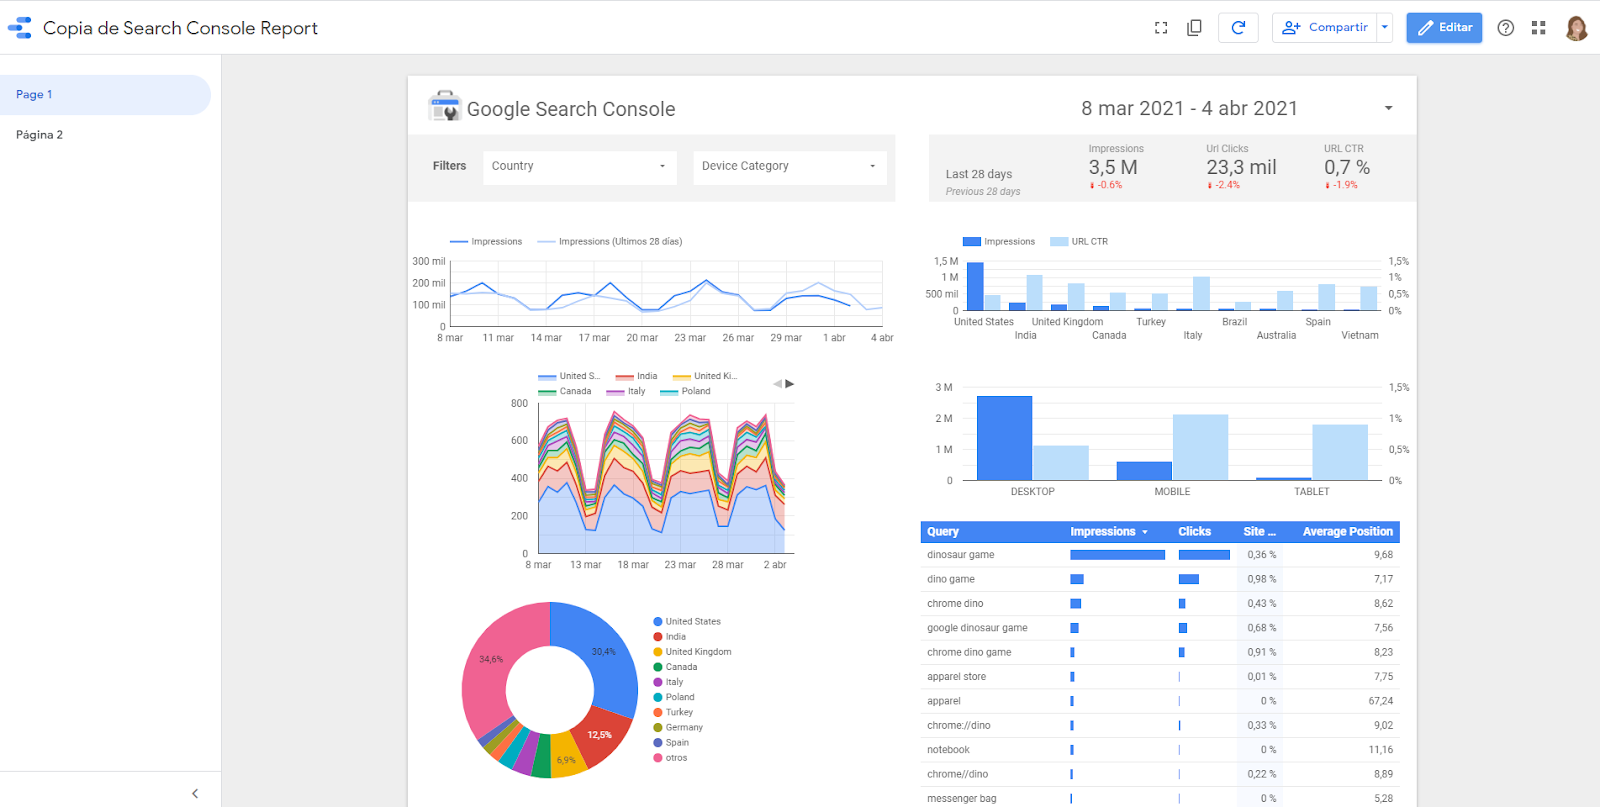Click the India donut legend dot
Screen dimensions: 1600x807
click(658, 637)
